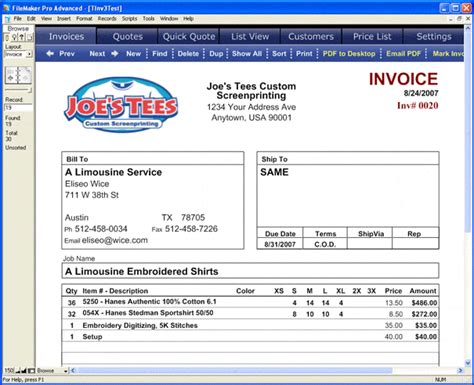
Task: Click the Show All button
Action: tap(247, 53)
